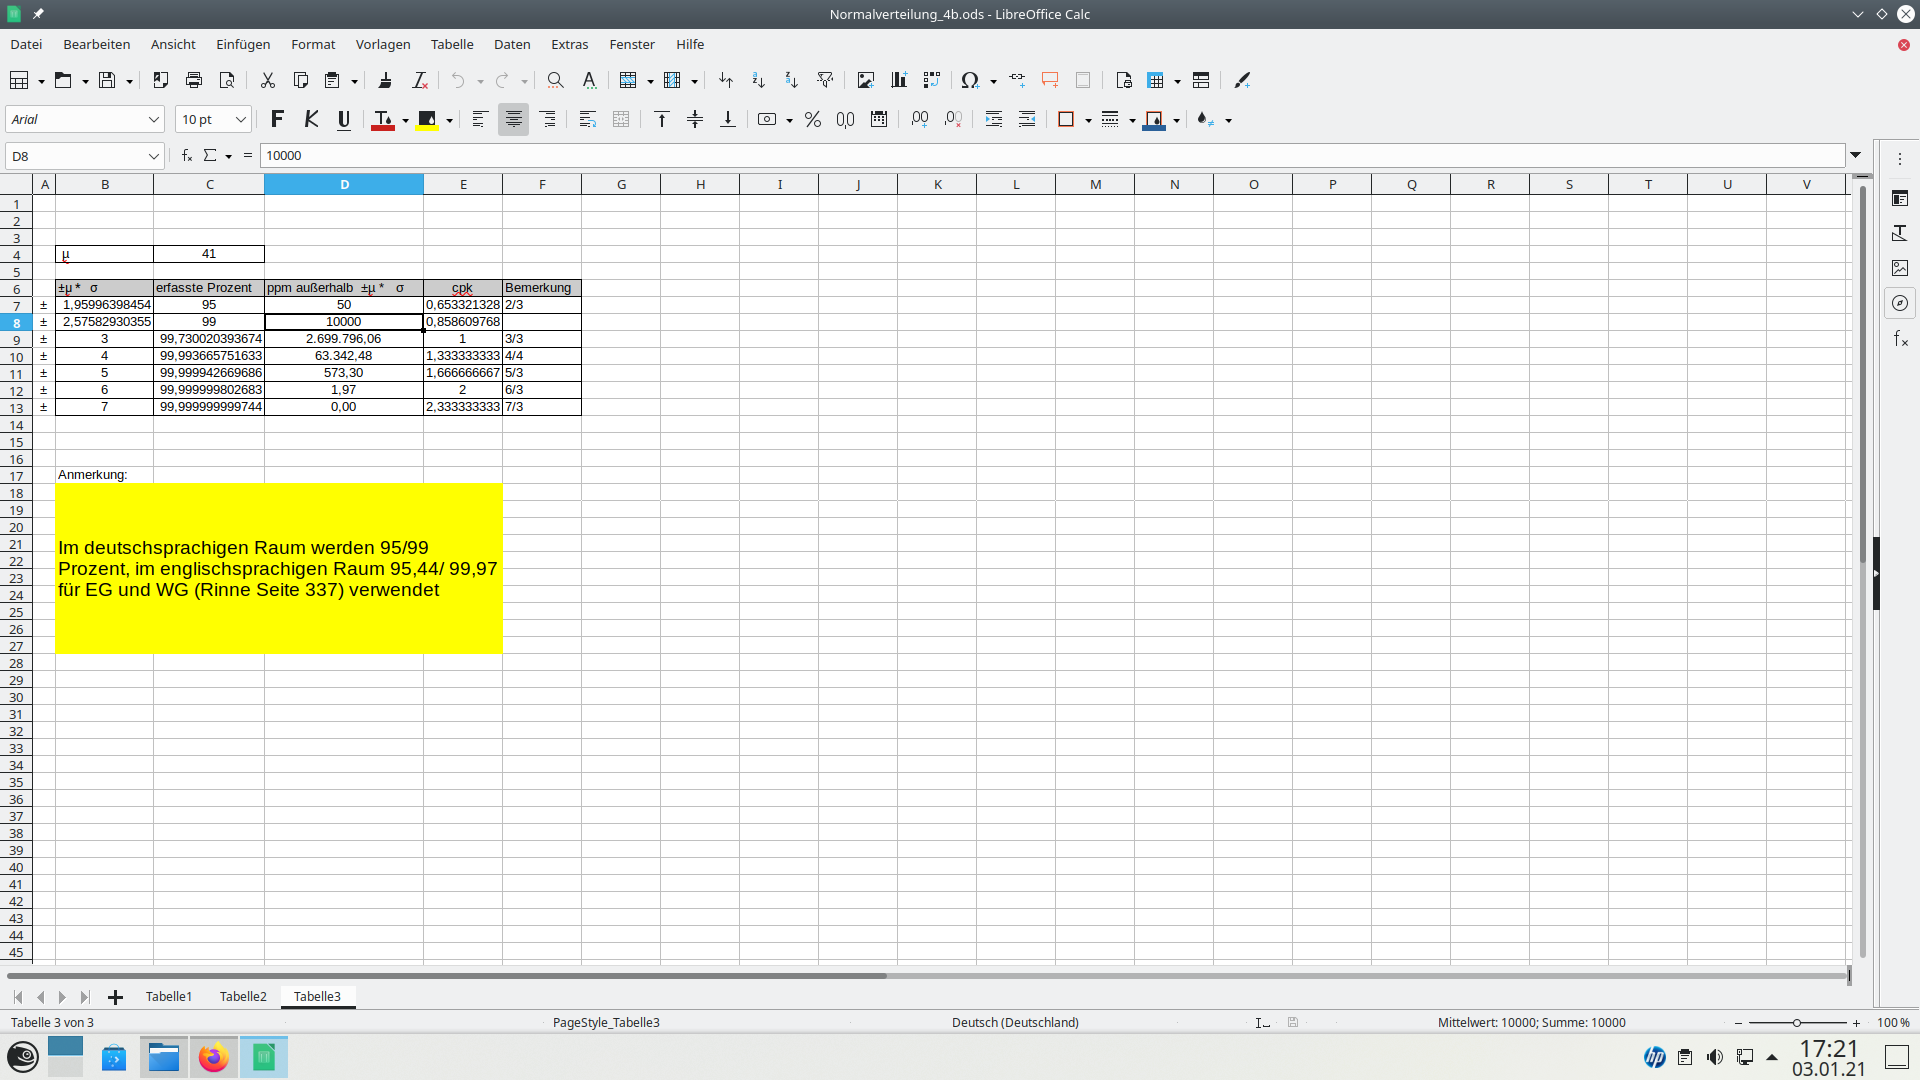Open the Sum function dropdown arrow

(229, 156)
